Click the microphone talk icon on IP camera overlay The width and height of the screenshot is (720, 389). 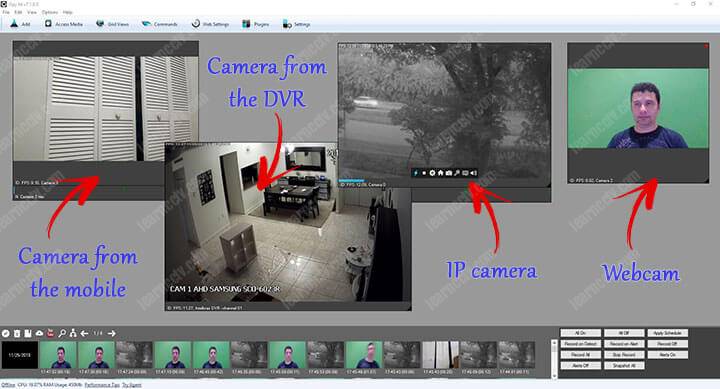coord(457,173)
